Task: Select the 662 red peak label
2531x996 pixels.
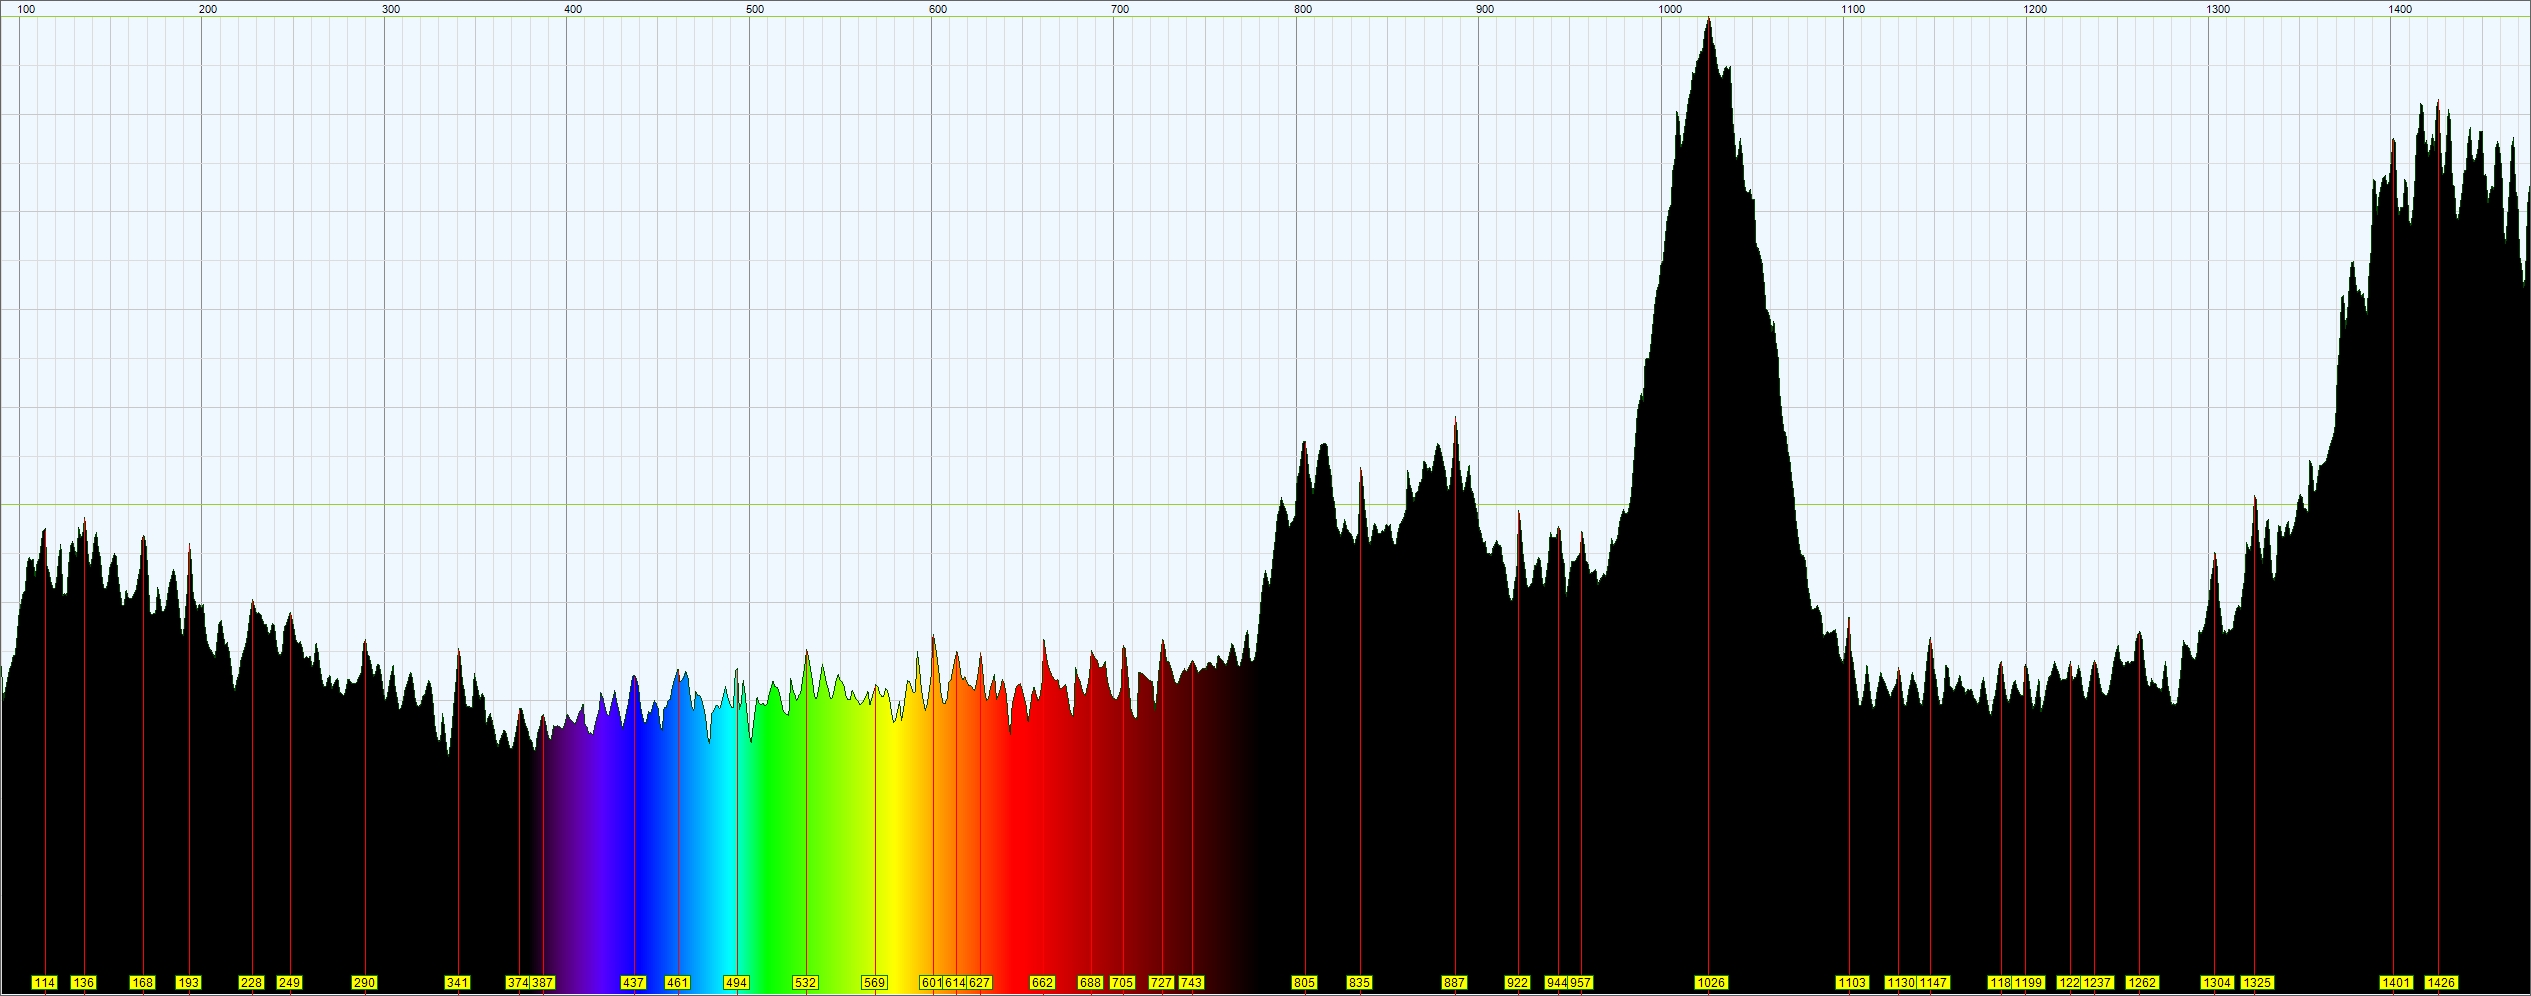Action: (x=1042, y=983)
